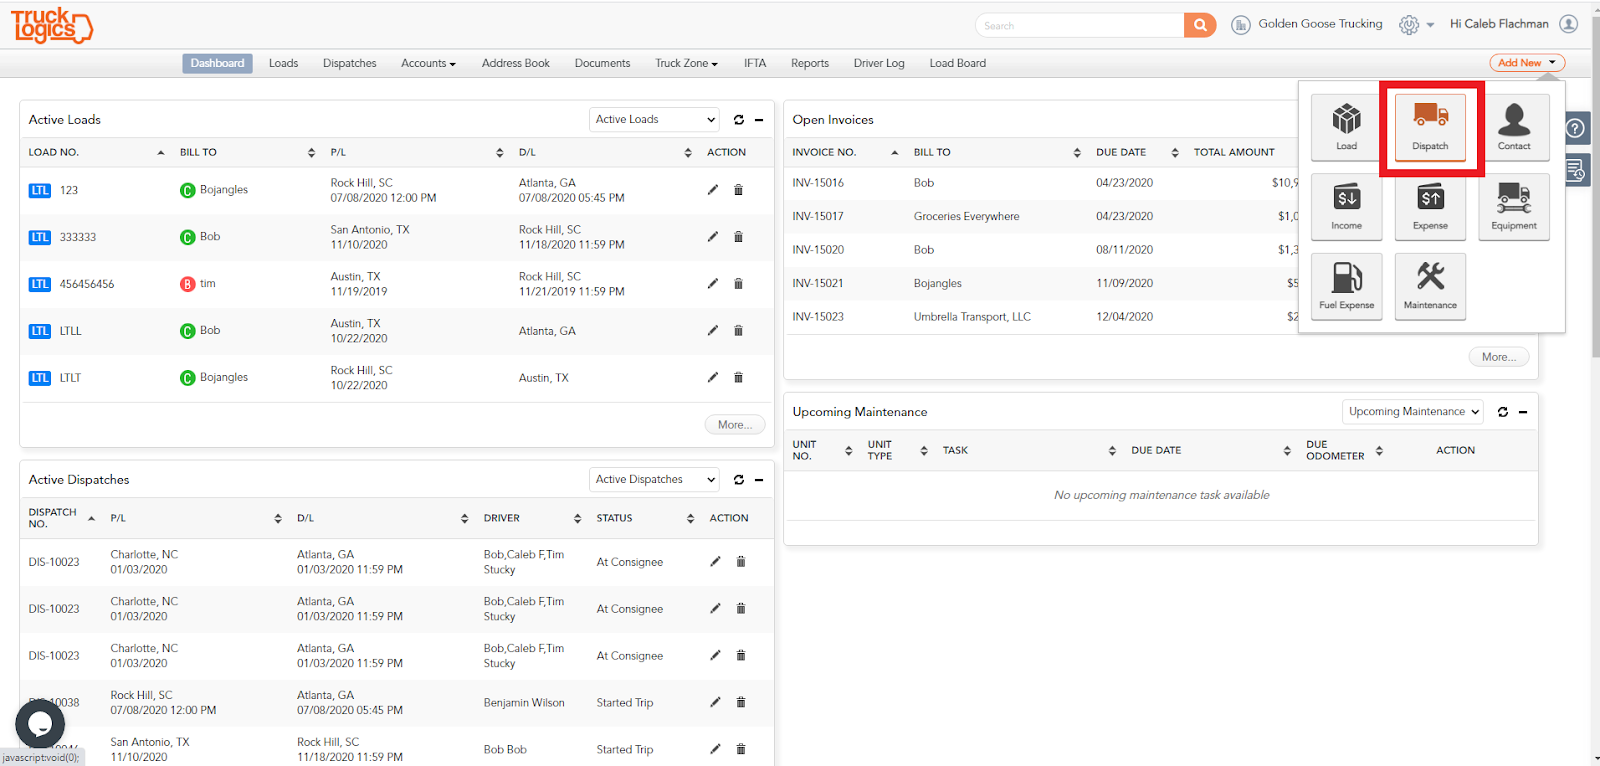
Task: Click the Golden Goose Trucking company icon
Action: coord(1241,25)
